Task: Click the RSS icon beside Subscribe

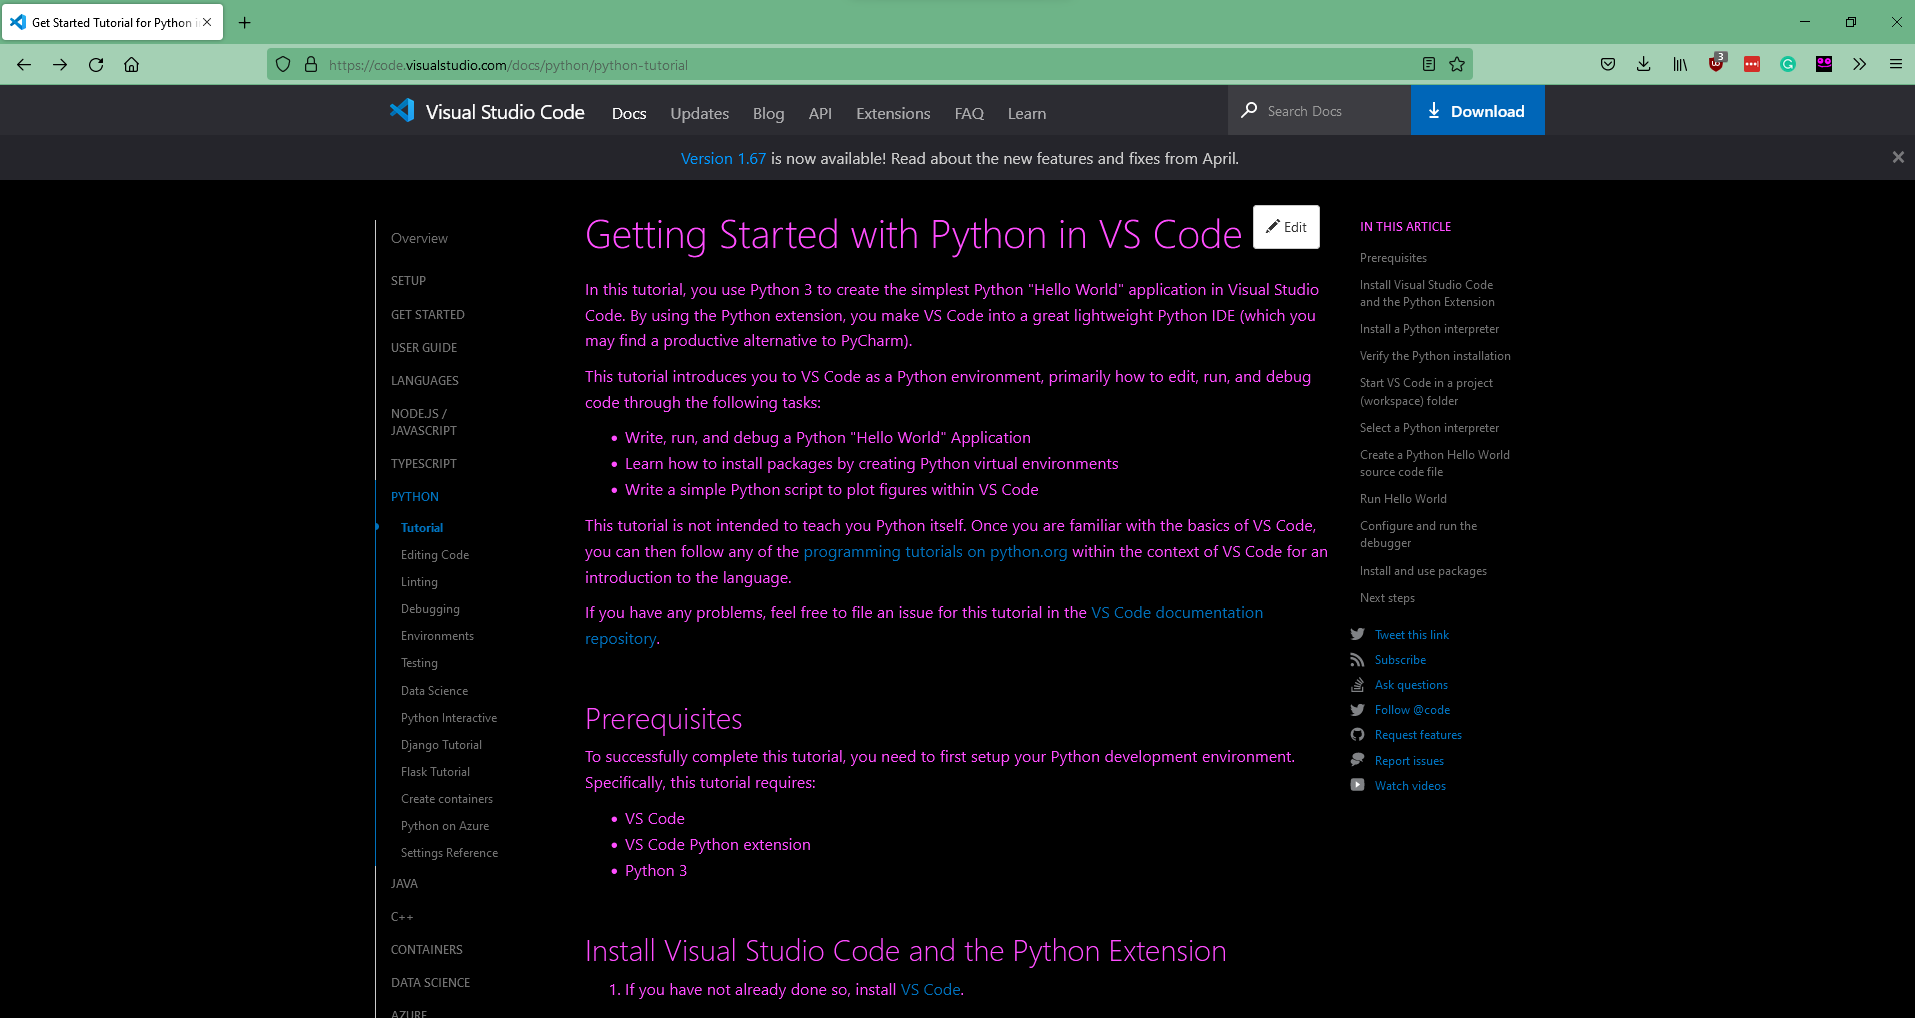Action: pyautogui.click(x=1357, y=659)
